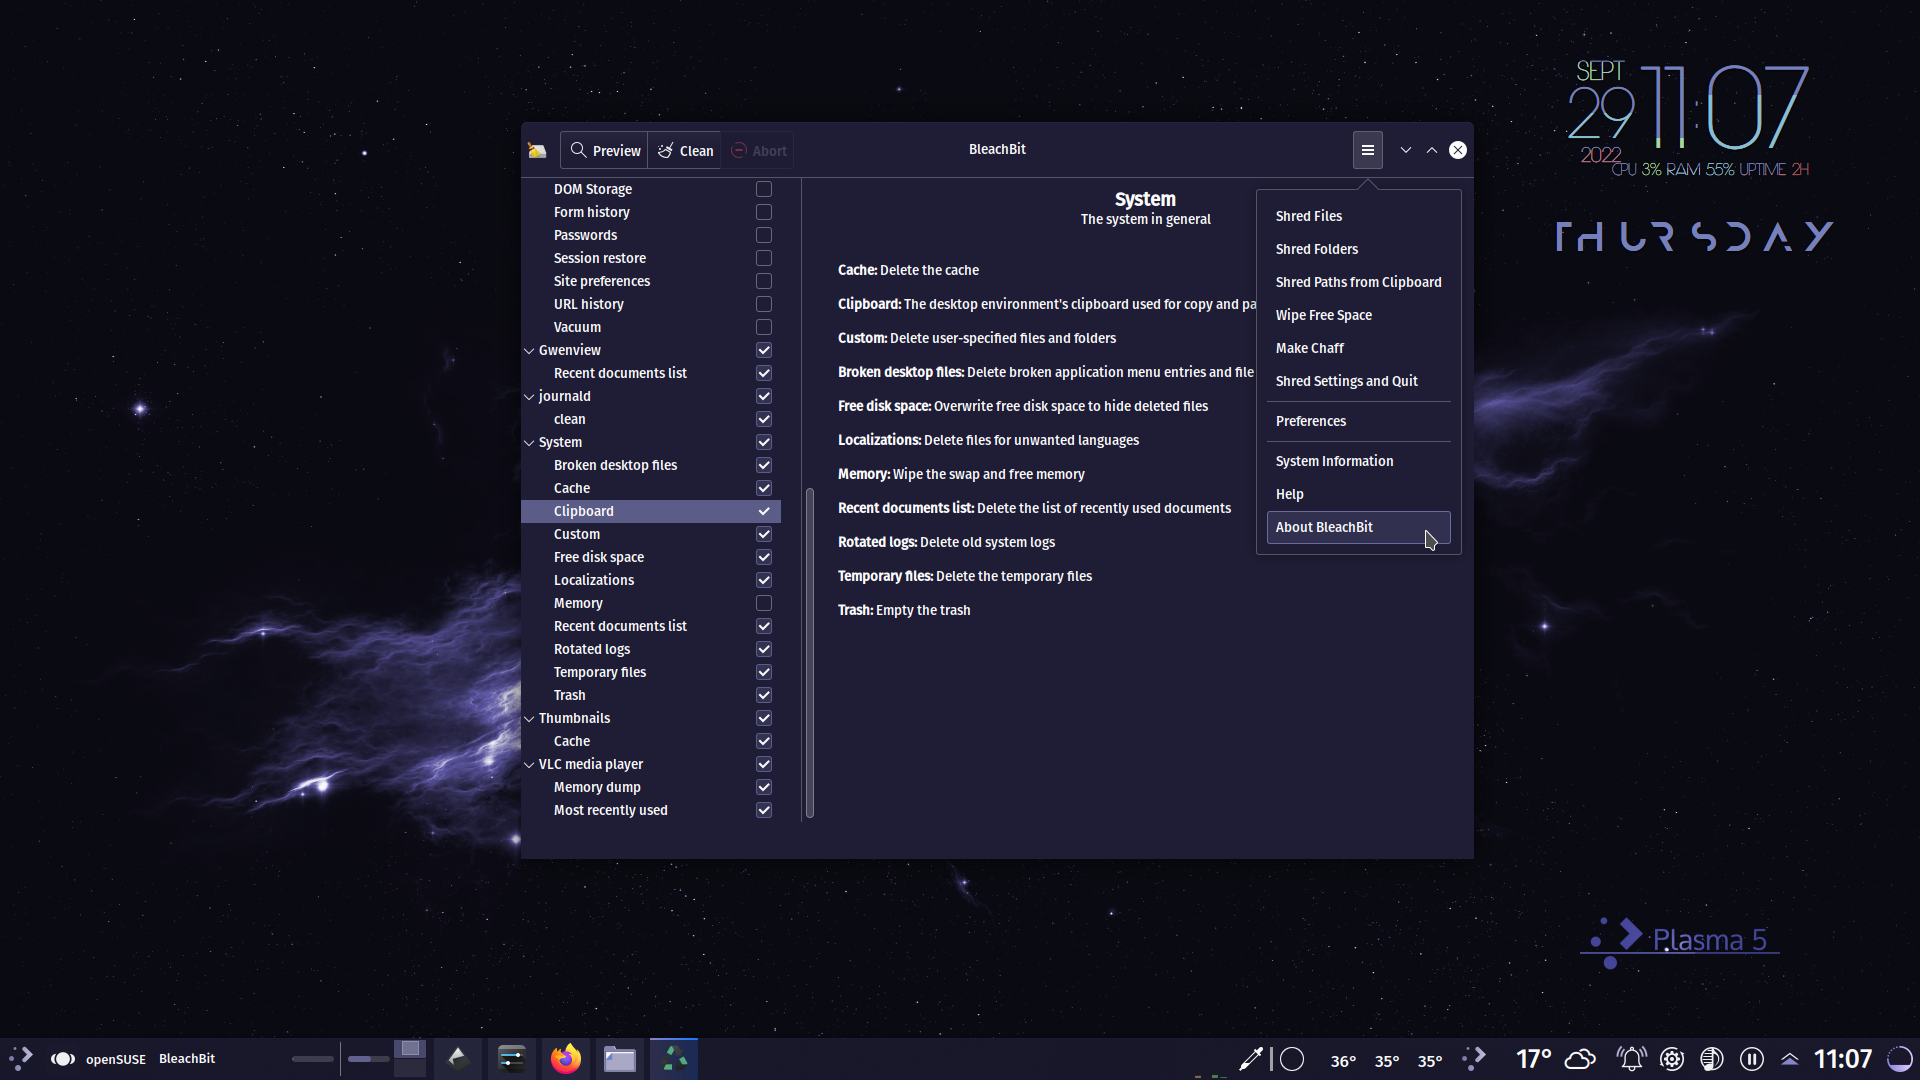Image resolution: width=1920 pixels, height=1080 pixels.
Task: Enable the Form history checkbox
Action: click(764, 212)
